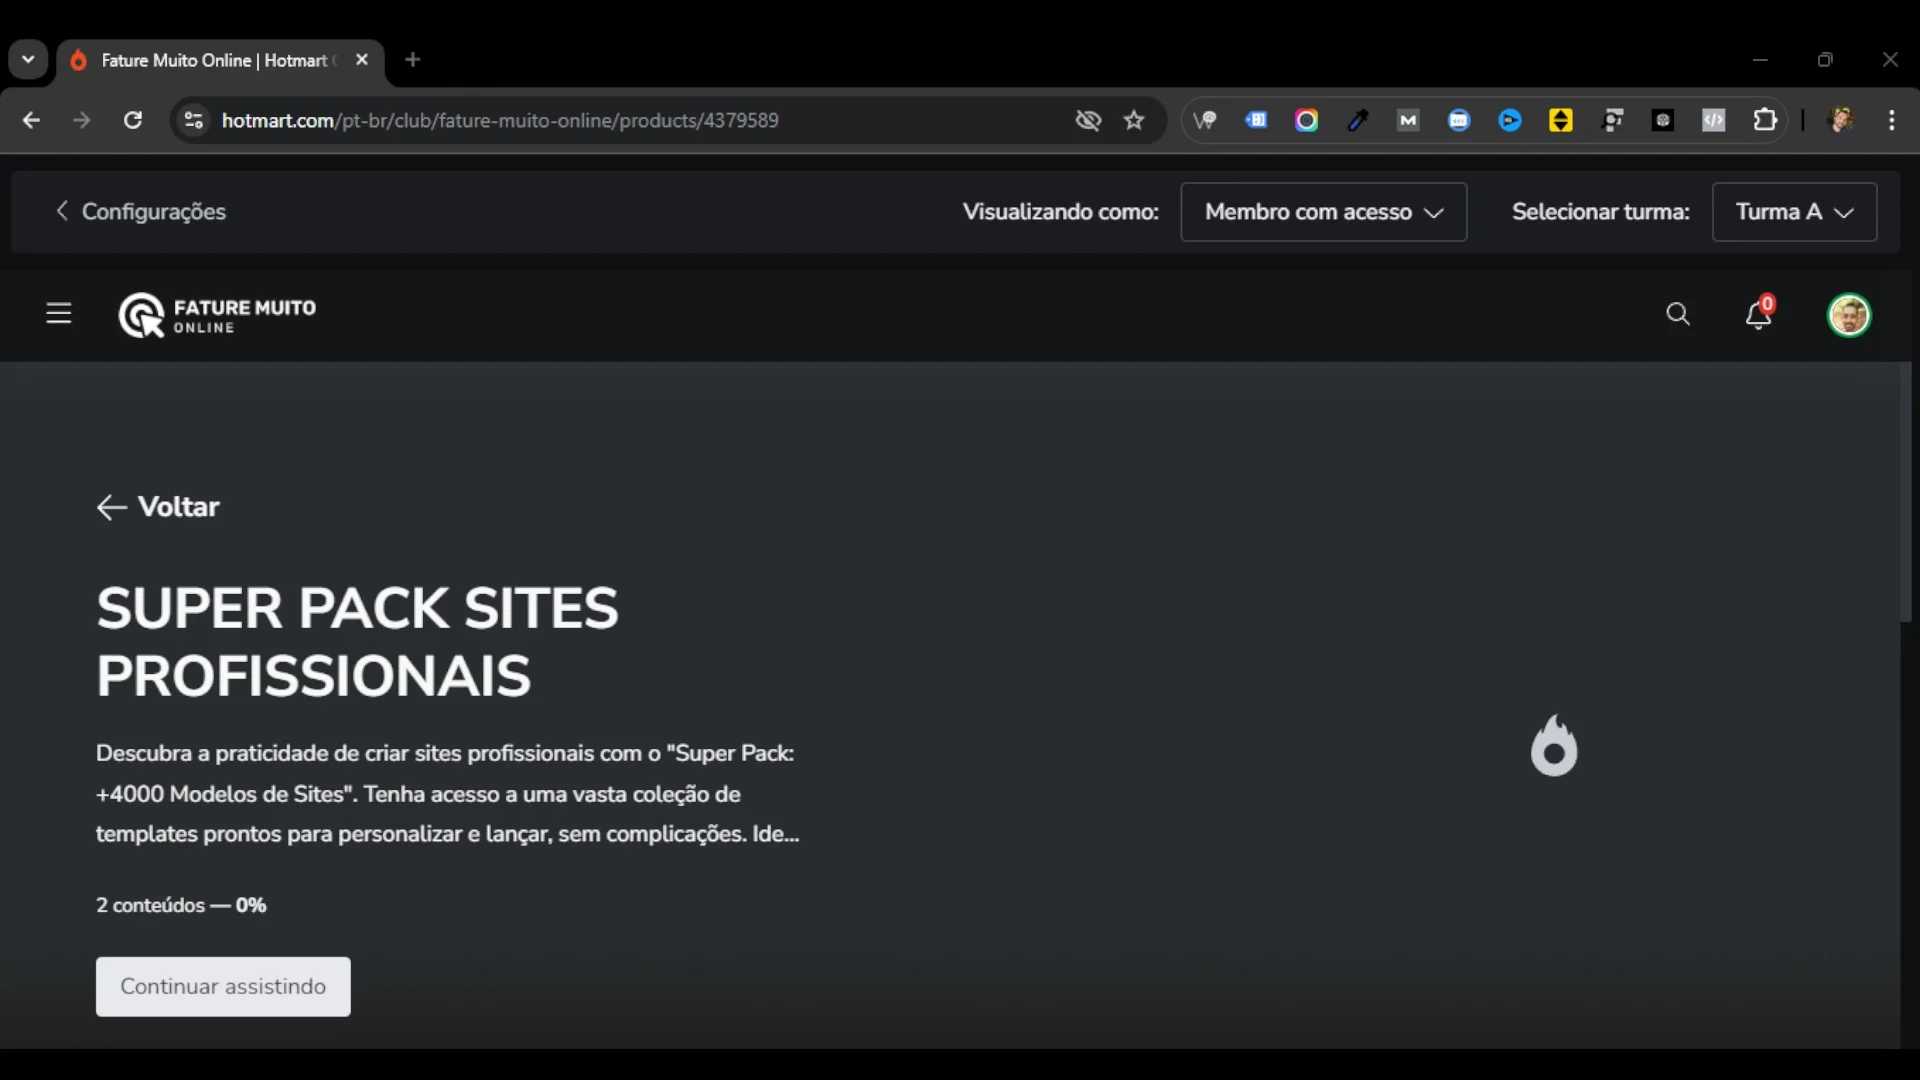The width and height of the screenshot is (1920, 1080).
Task: Expand the Turma A dropdown
Action: click(1794, 212)
